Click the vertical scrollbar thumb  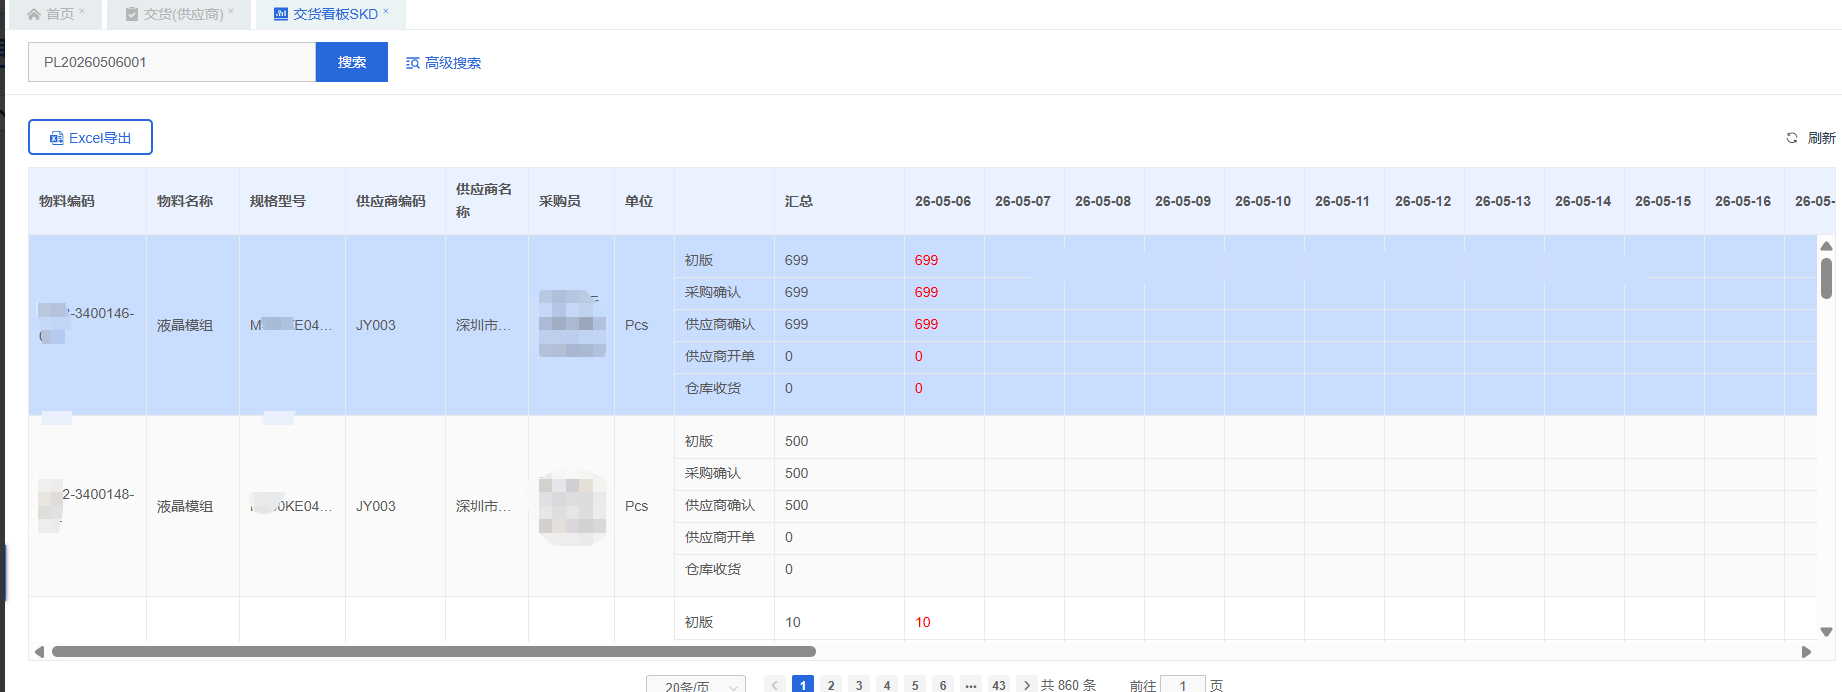1826,278
